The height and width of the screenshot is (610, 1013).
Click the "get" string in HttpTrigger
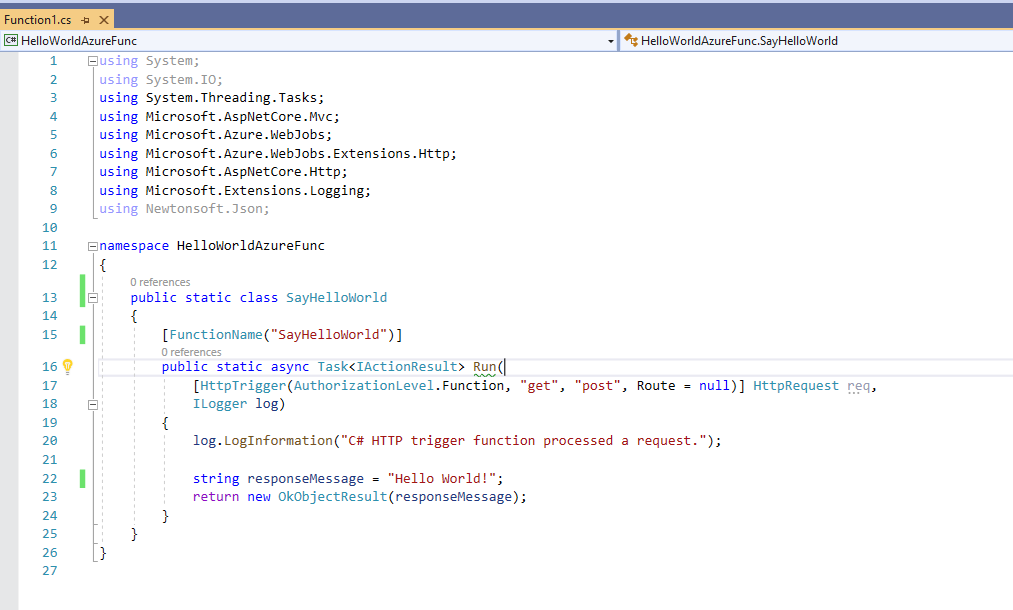(539, 386)
